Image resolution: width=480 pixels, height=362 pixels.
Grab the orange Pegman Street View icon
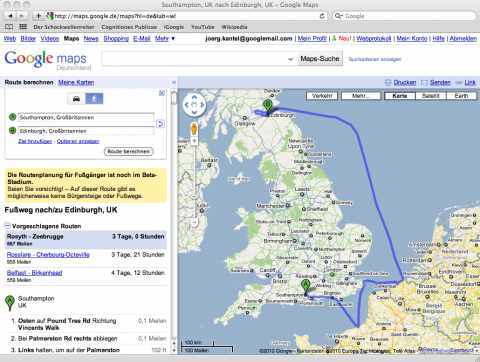click(194, 129)
